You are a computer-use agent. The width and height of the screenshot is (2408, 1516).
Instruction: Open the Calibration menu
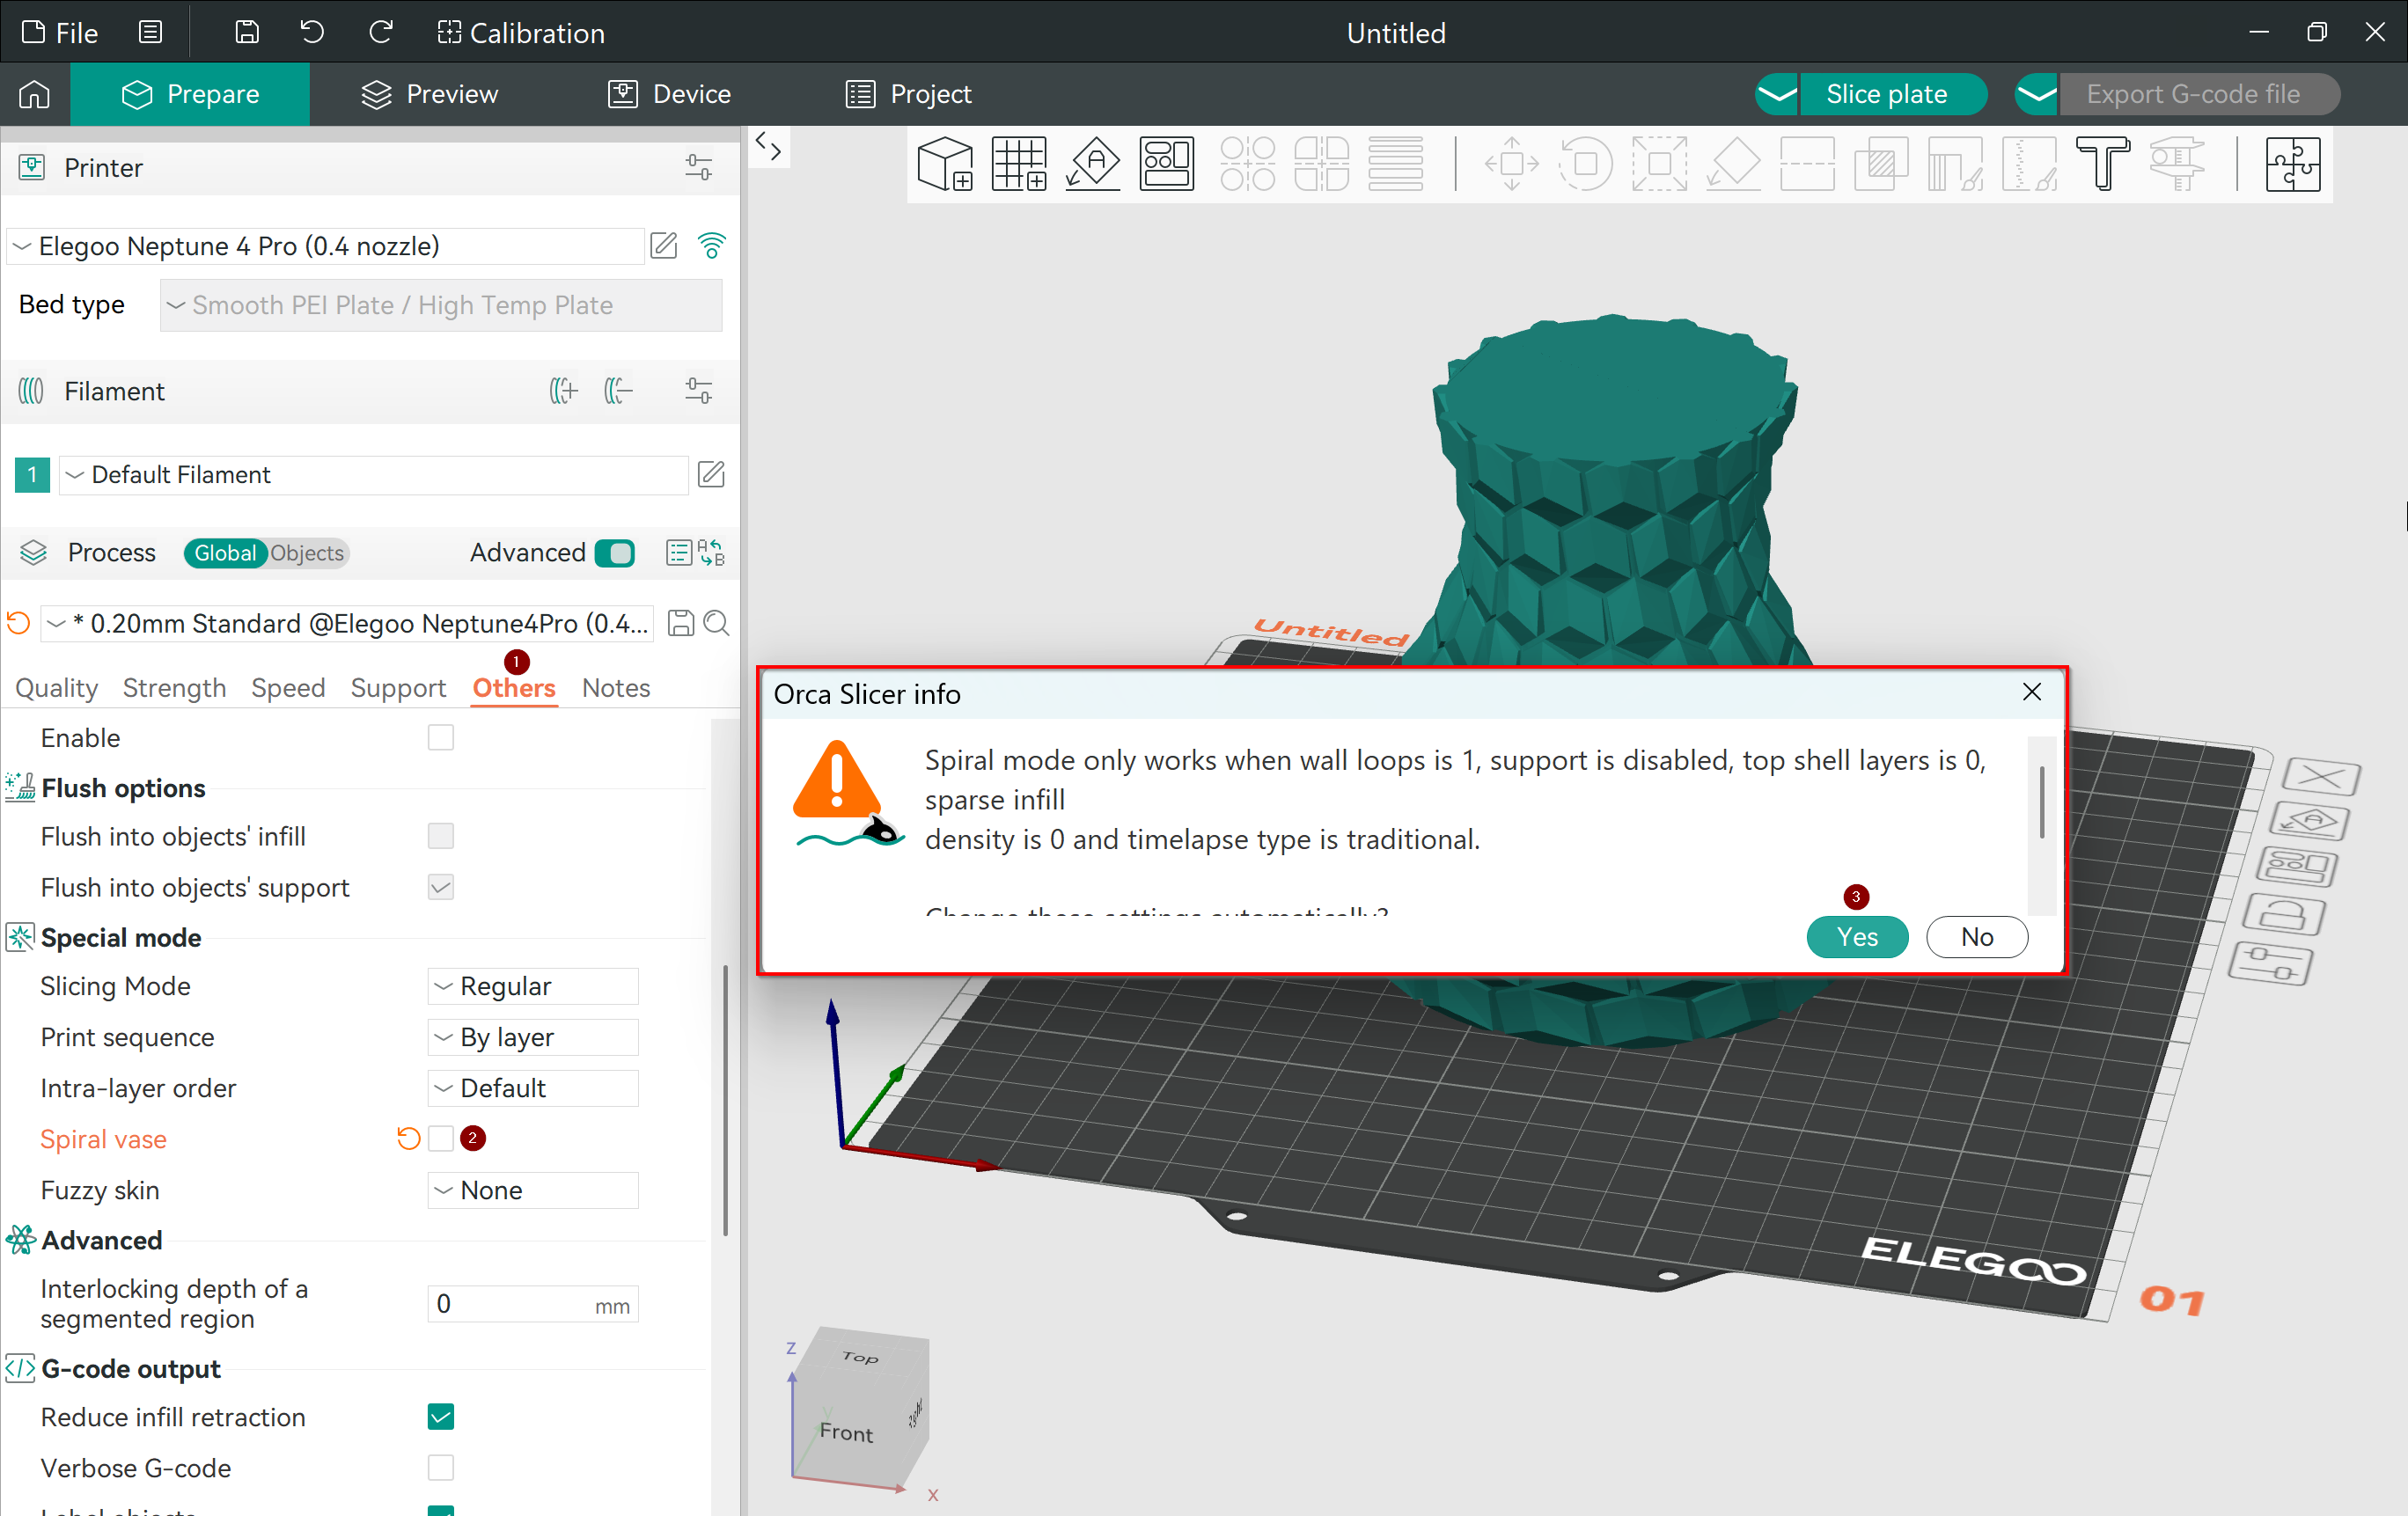click(x=521, y=33)
